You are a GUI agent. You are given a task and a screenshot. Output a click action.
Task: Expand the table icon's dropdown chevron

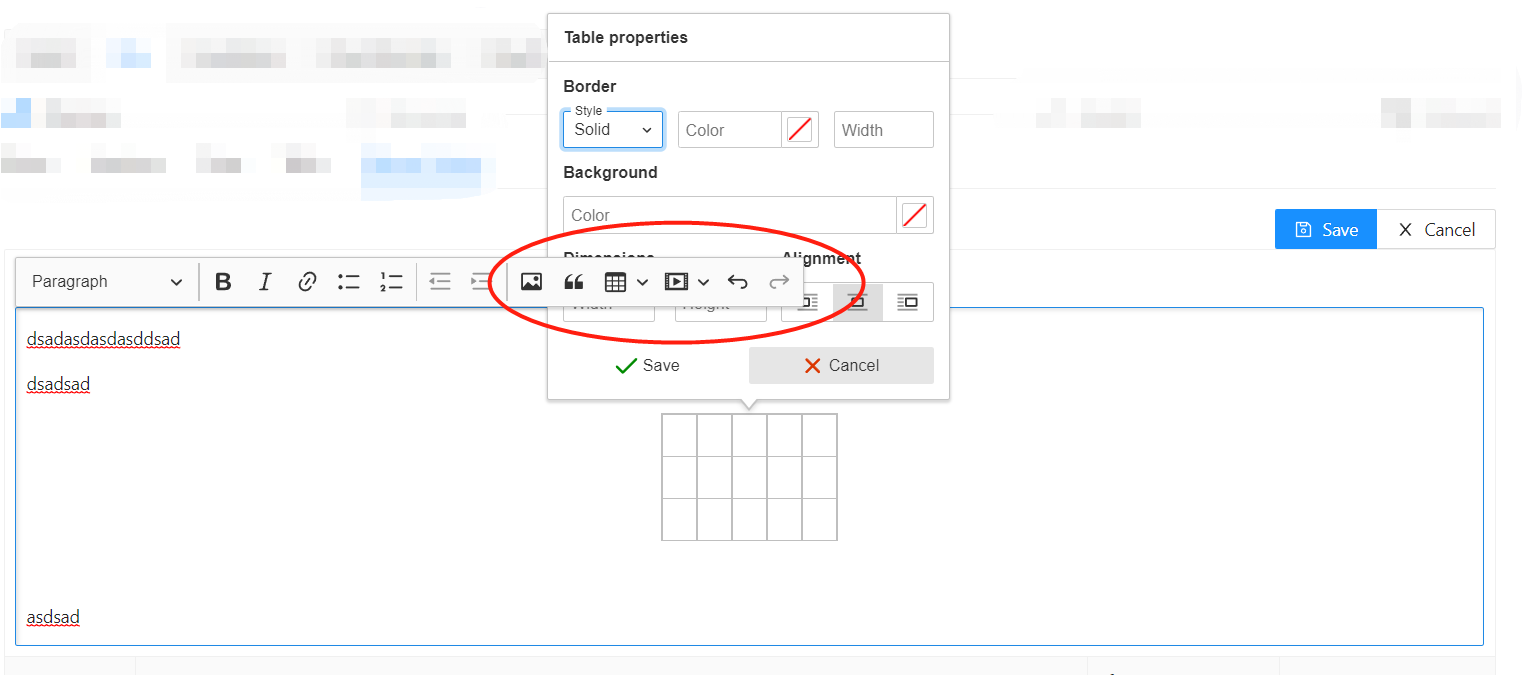pos(643,281)
